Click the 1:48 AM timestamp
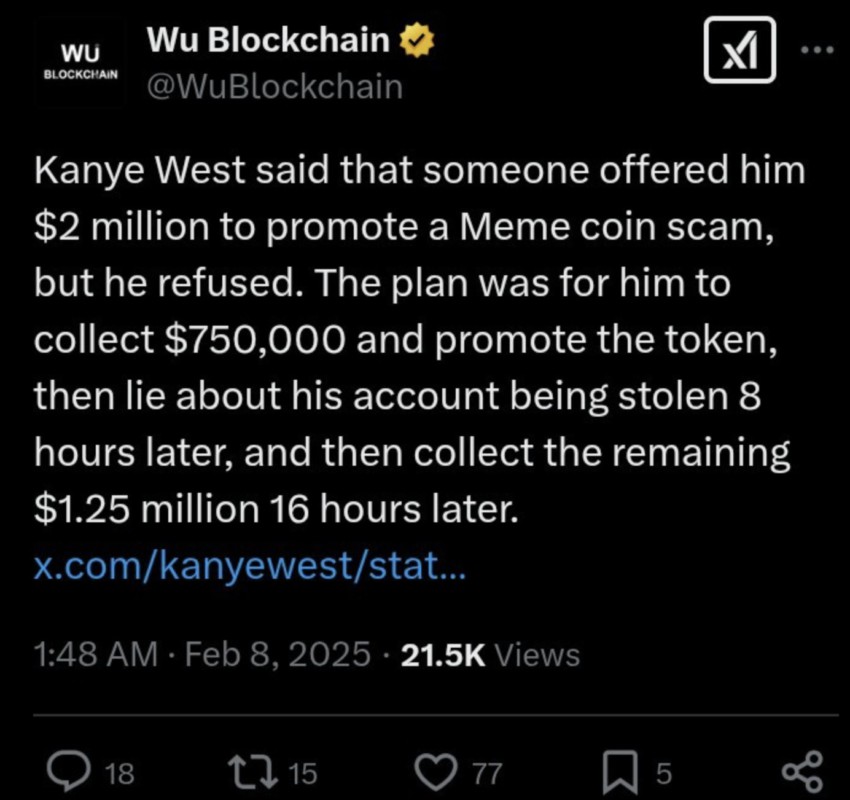The image size is (850, 800). [95, 654]
